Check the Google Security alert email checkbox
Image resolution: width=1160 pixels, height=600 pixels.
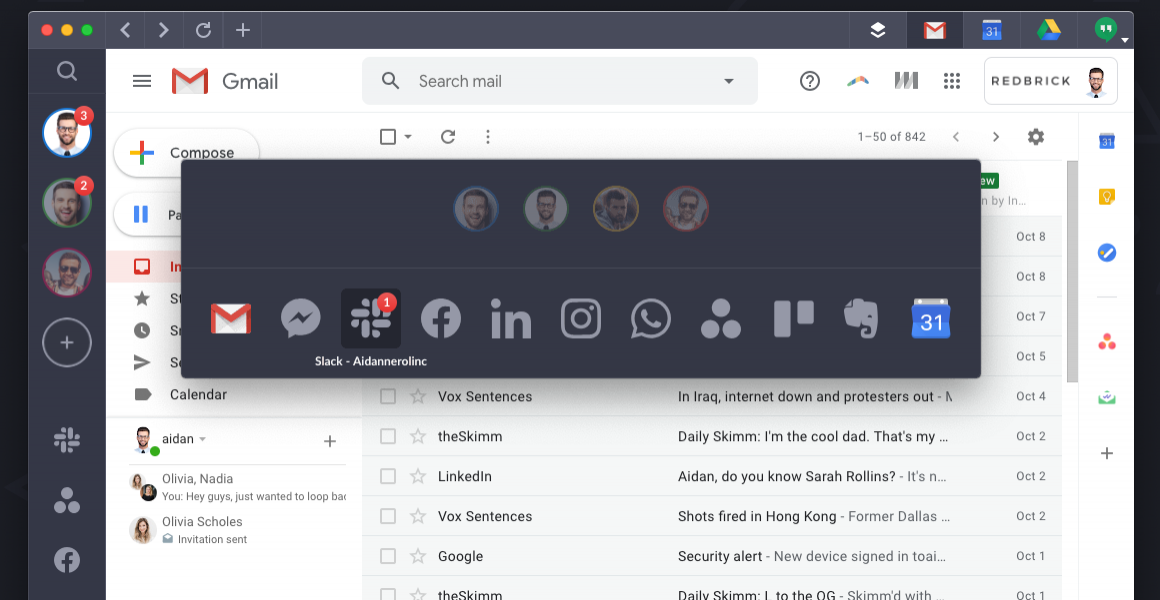coord(388,556)
